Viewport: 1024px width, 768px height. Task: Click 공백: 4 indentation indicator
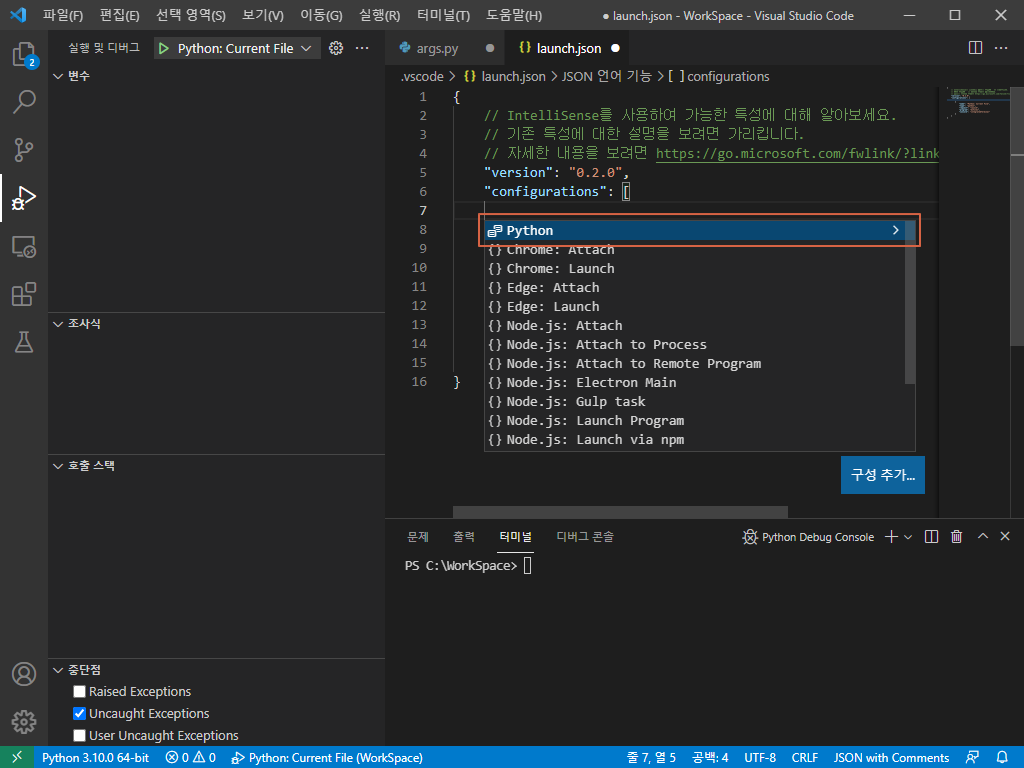coord(710,758)
